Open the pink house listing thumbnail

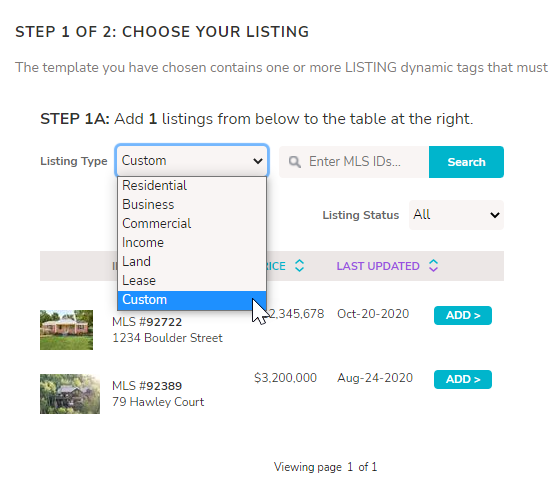[66, 330]
